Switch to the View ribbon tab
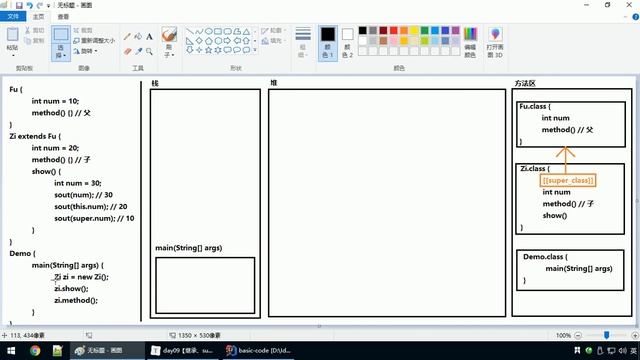This screenshot has height=360, width=640. (x=63, y=17)
